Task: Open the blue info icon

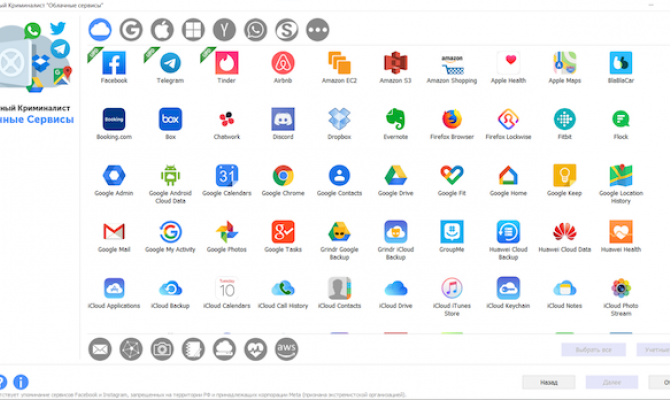Action: click(21, 382)
